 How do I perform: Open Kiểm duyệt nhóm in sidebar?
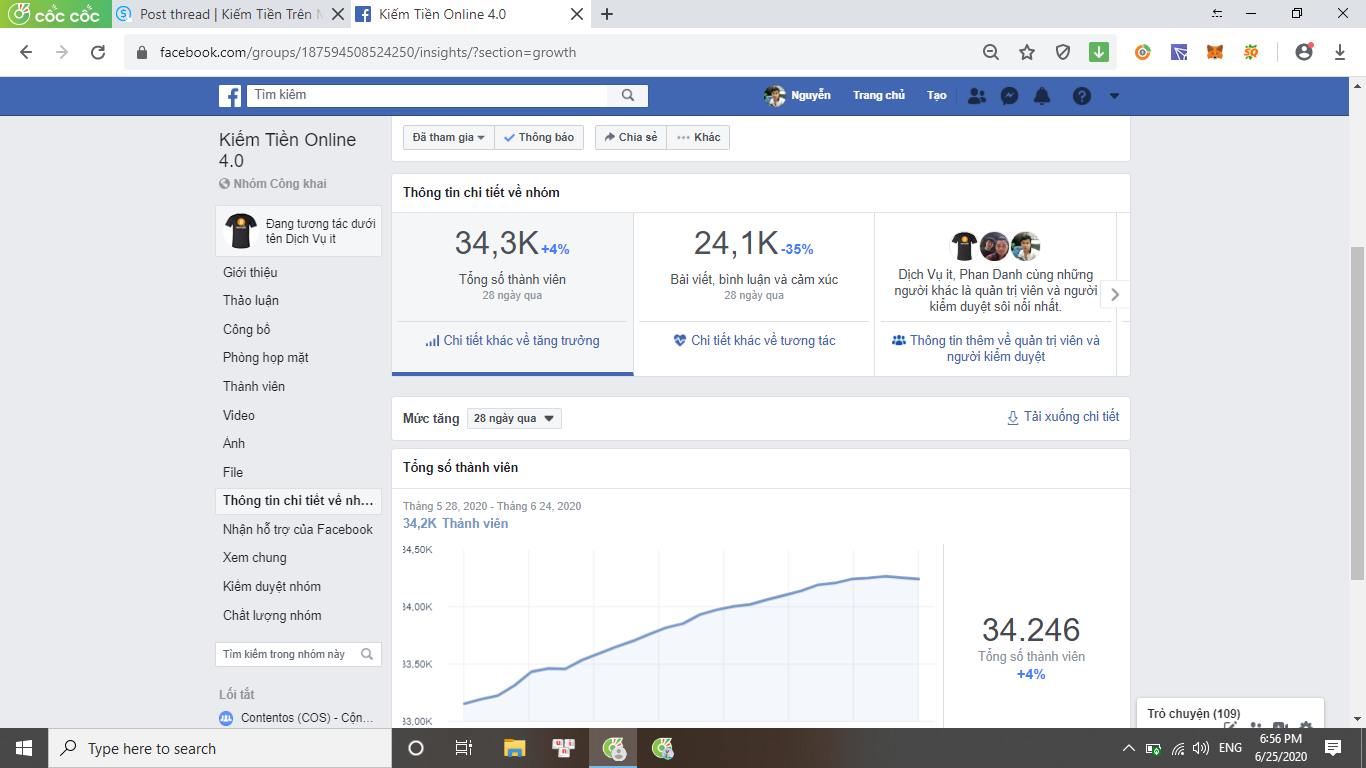click(272, 586)
